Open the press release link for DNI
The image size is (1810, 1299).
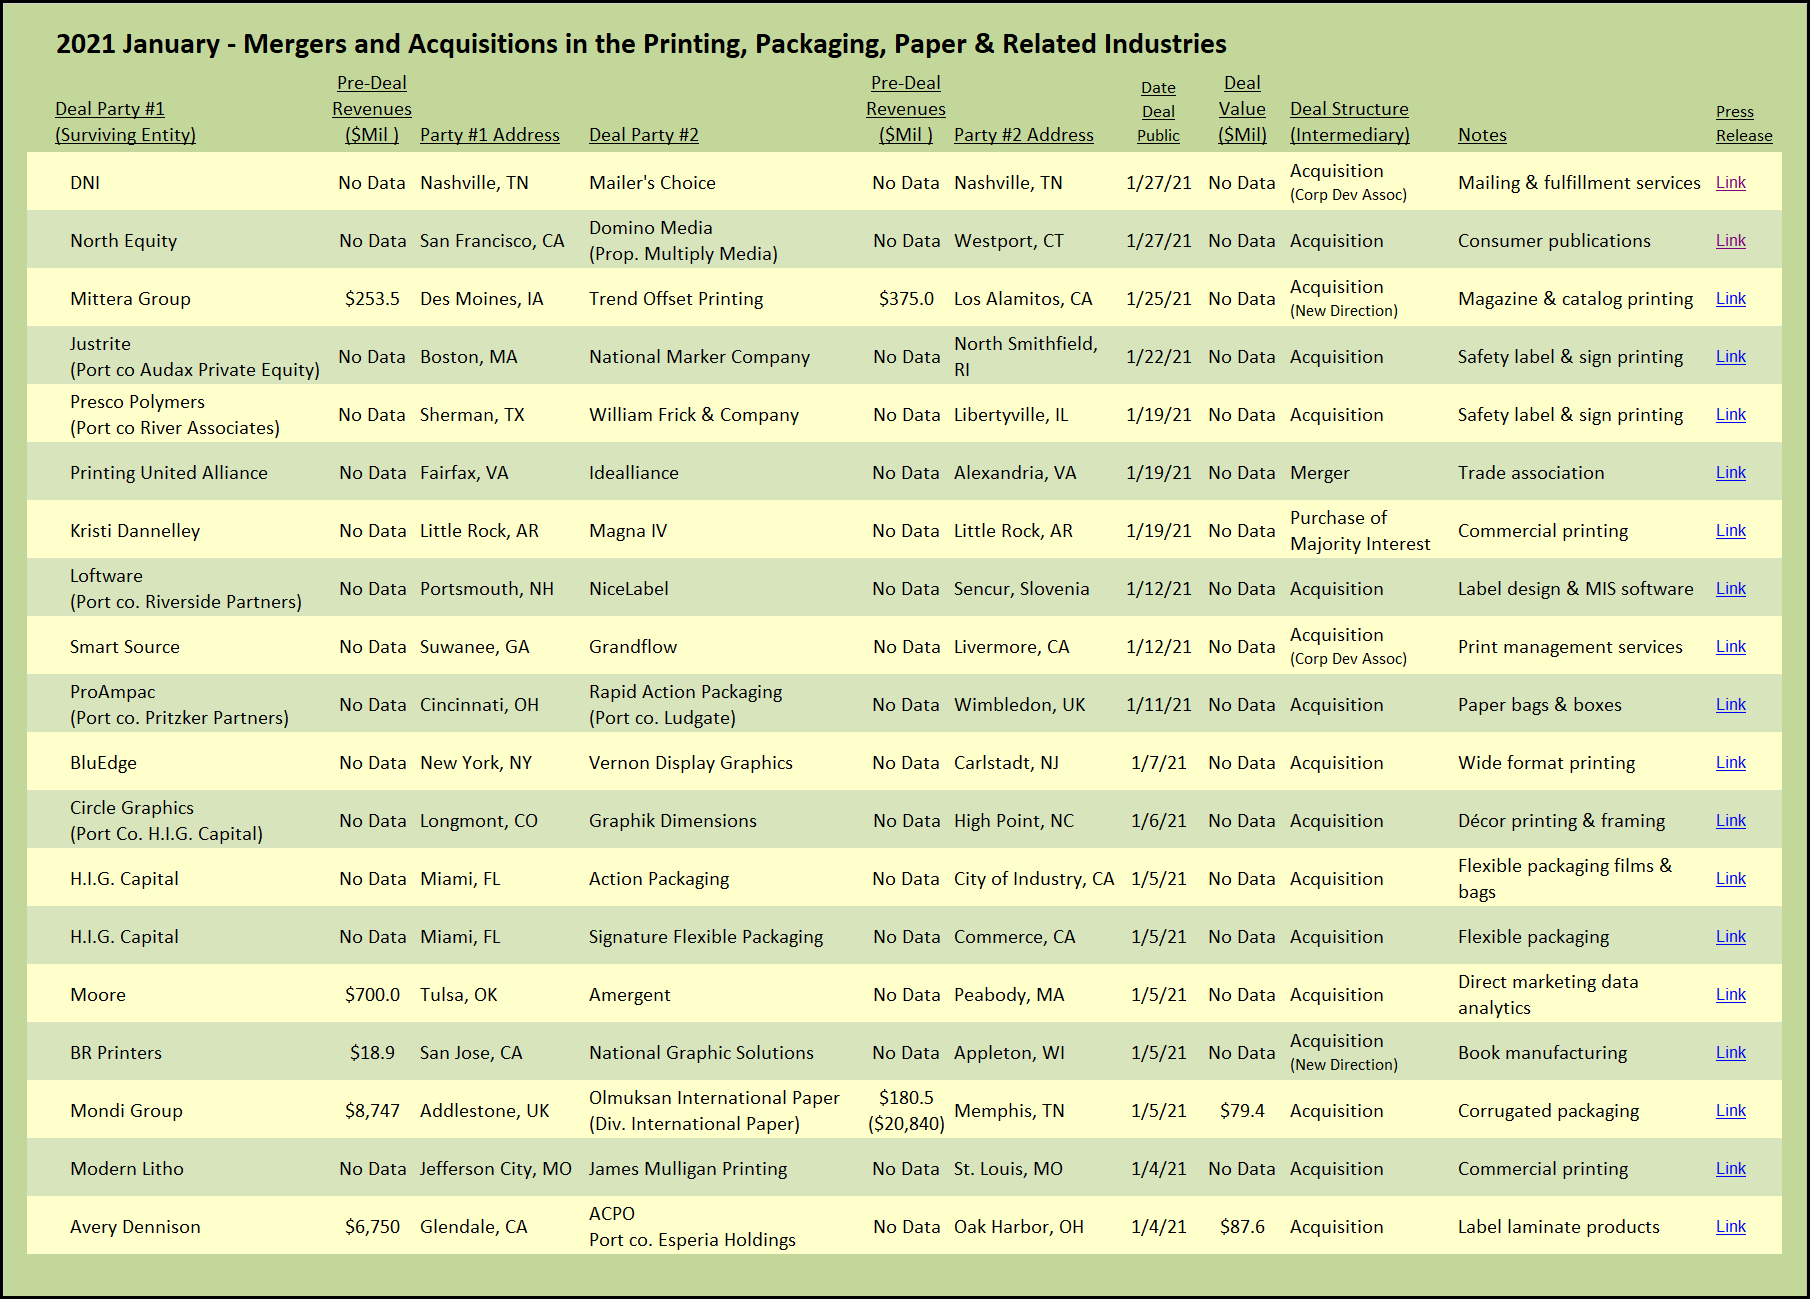[x=1730, y=183]
